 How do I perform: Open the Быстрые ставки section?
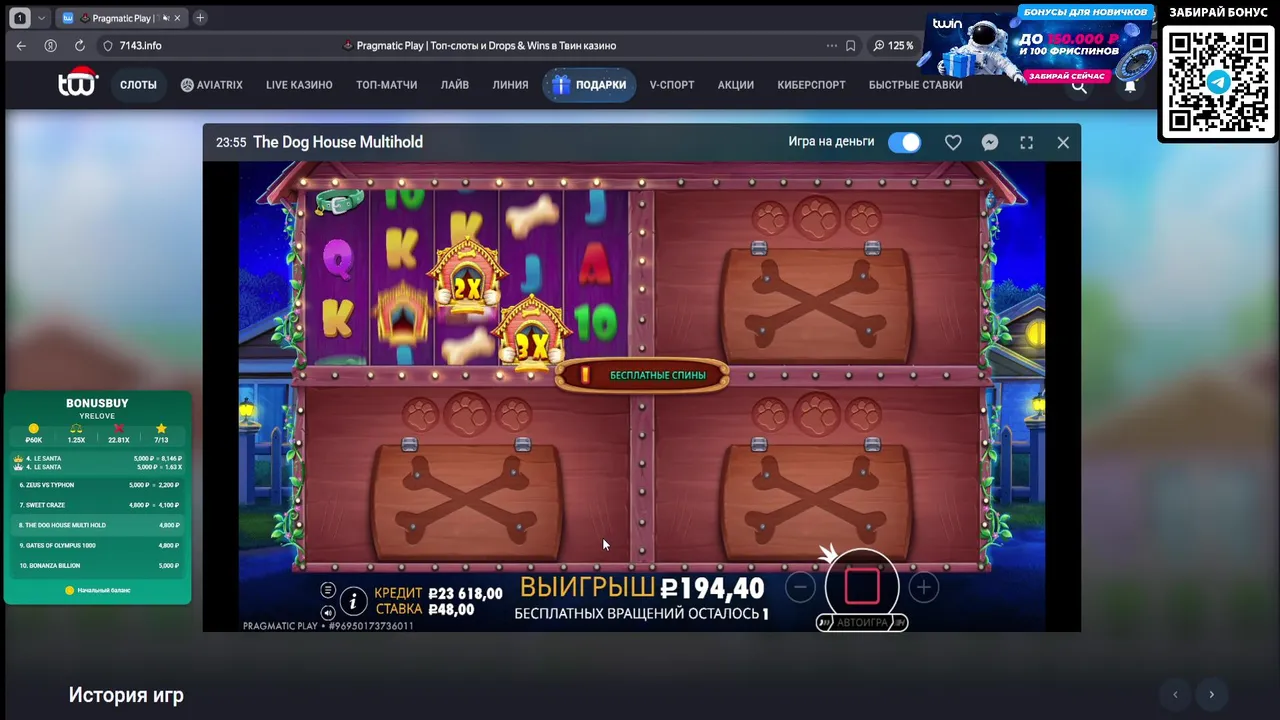pyautogui.click(x=915, y=85)
